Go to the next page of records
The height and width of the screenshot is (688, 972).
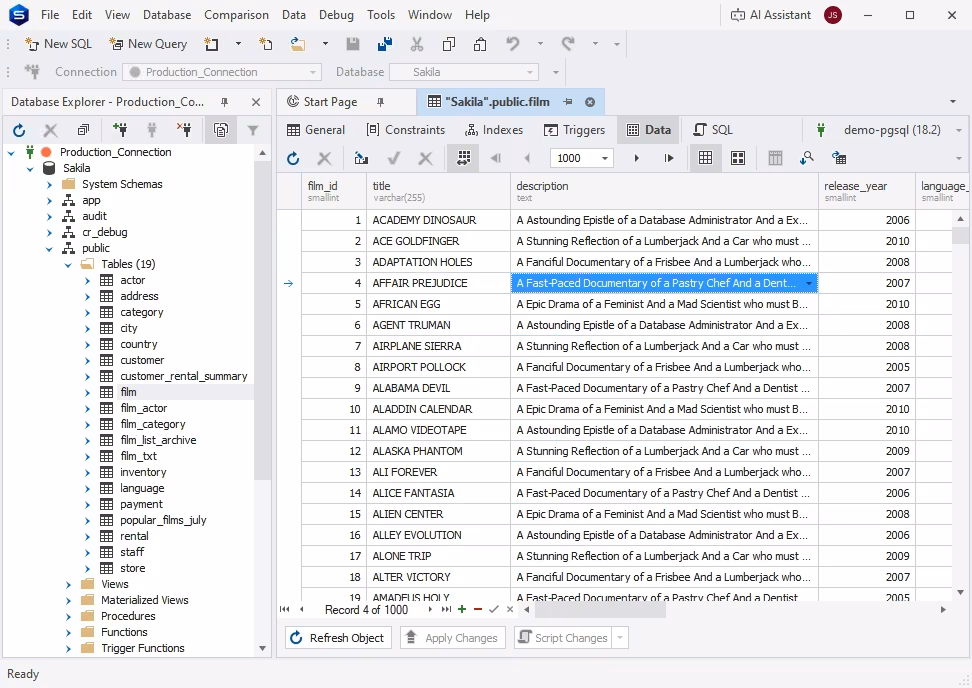tap(637, 159)
